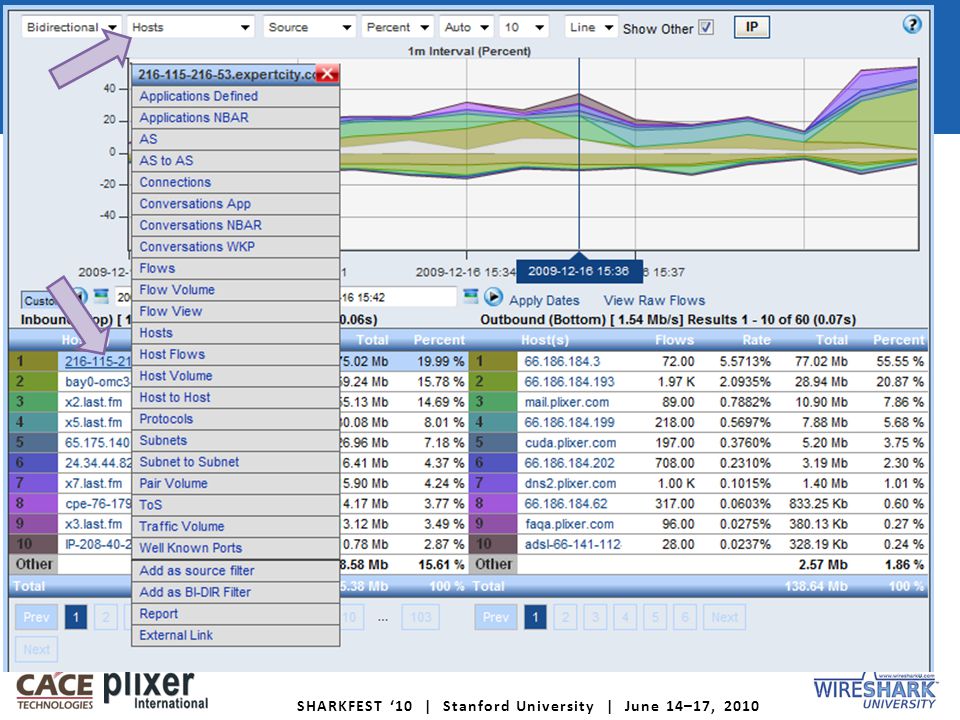Image resolution: width=960 pixels, height=720 pixels.
Task: Click the 2009-12-16 15:36 chart time marker
Action: pos(579,271)
